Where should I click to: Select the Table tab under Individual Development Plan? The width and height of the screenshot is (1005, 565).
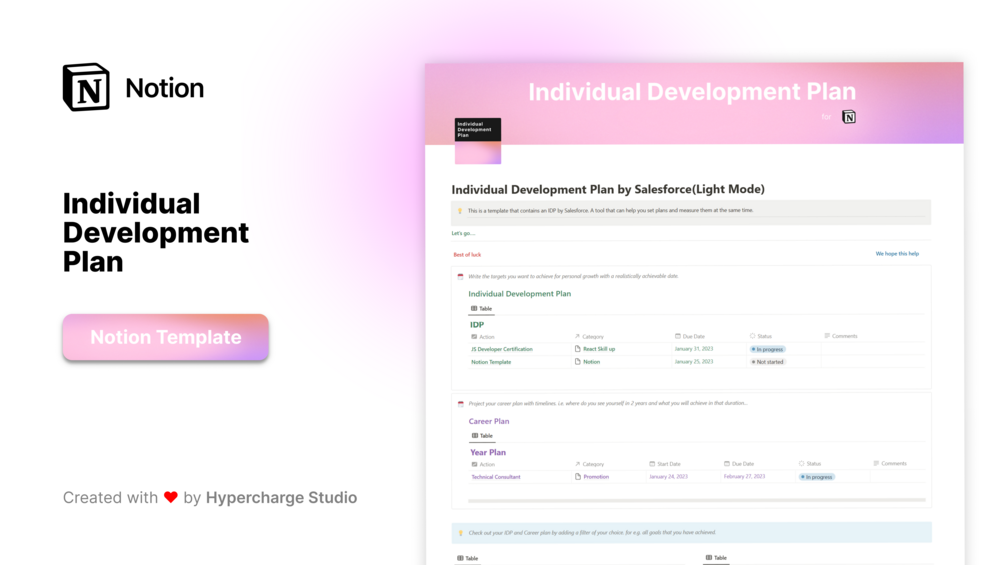pos(481,309)
